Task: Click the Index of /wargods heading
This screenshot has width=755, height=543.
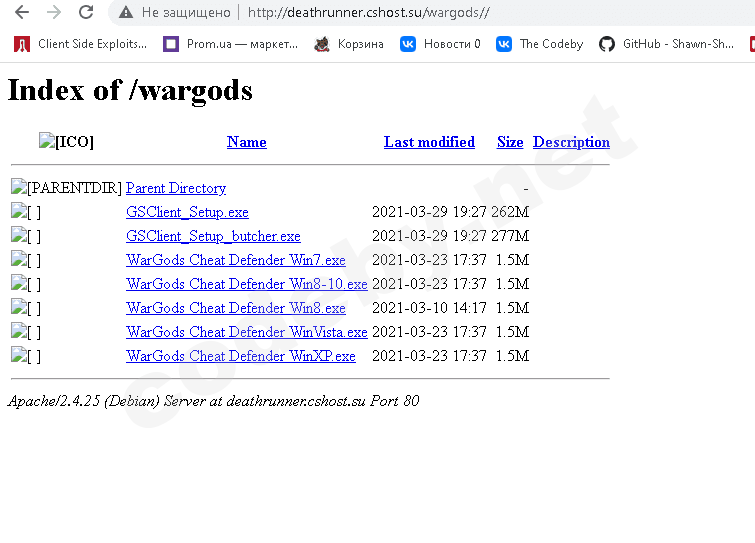Action: coord(130,90)
